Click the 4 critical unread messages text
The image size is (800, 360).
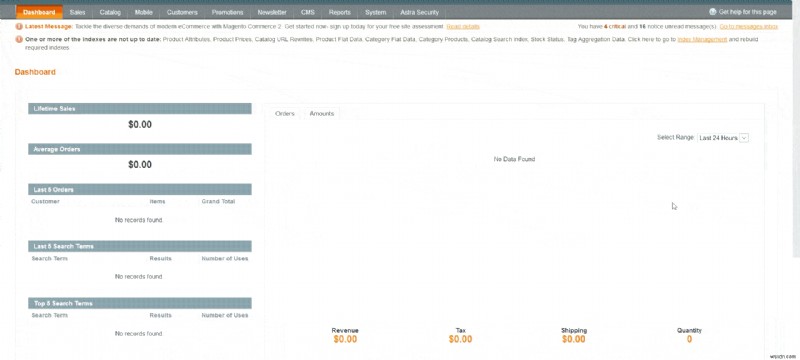[x=615, y=27]
